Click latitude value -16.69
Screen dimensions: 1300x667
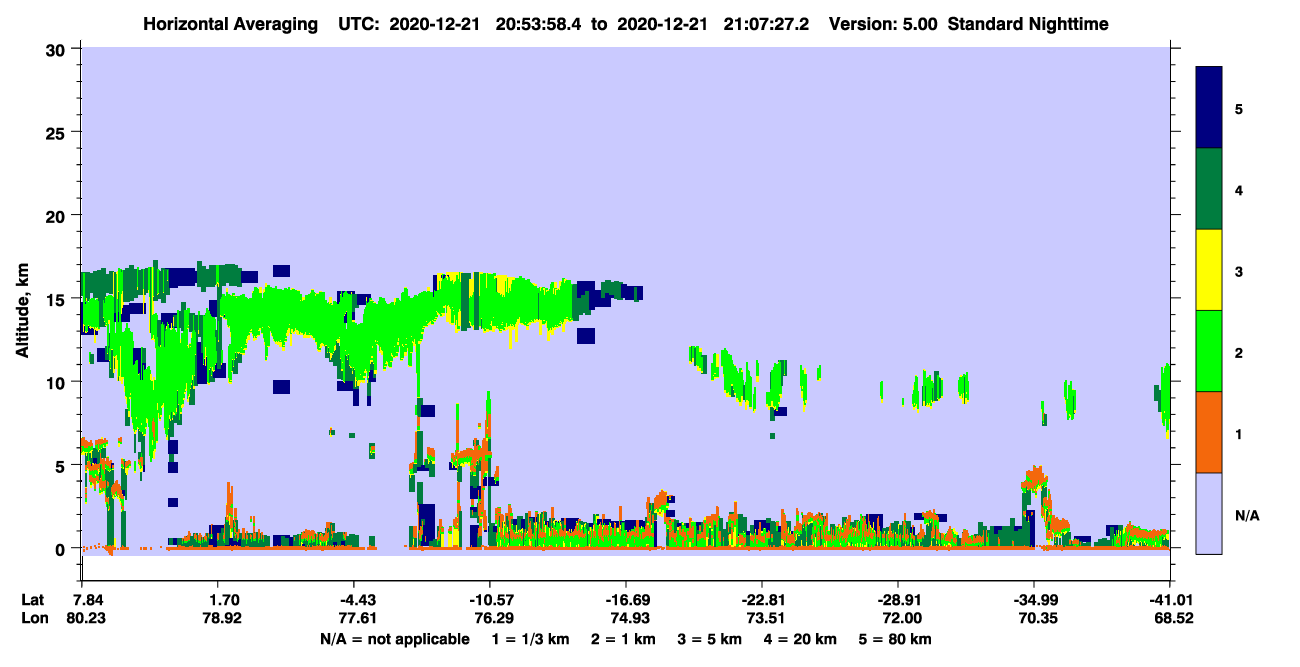(x=627, y=600)
